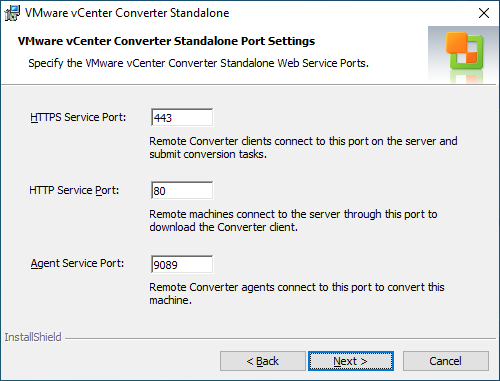The height and width of the screenshot is (381, 500).
Task: Click the 'Remote Converter clients connect' description
Action: (x=303, y=148)
